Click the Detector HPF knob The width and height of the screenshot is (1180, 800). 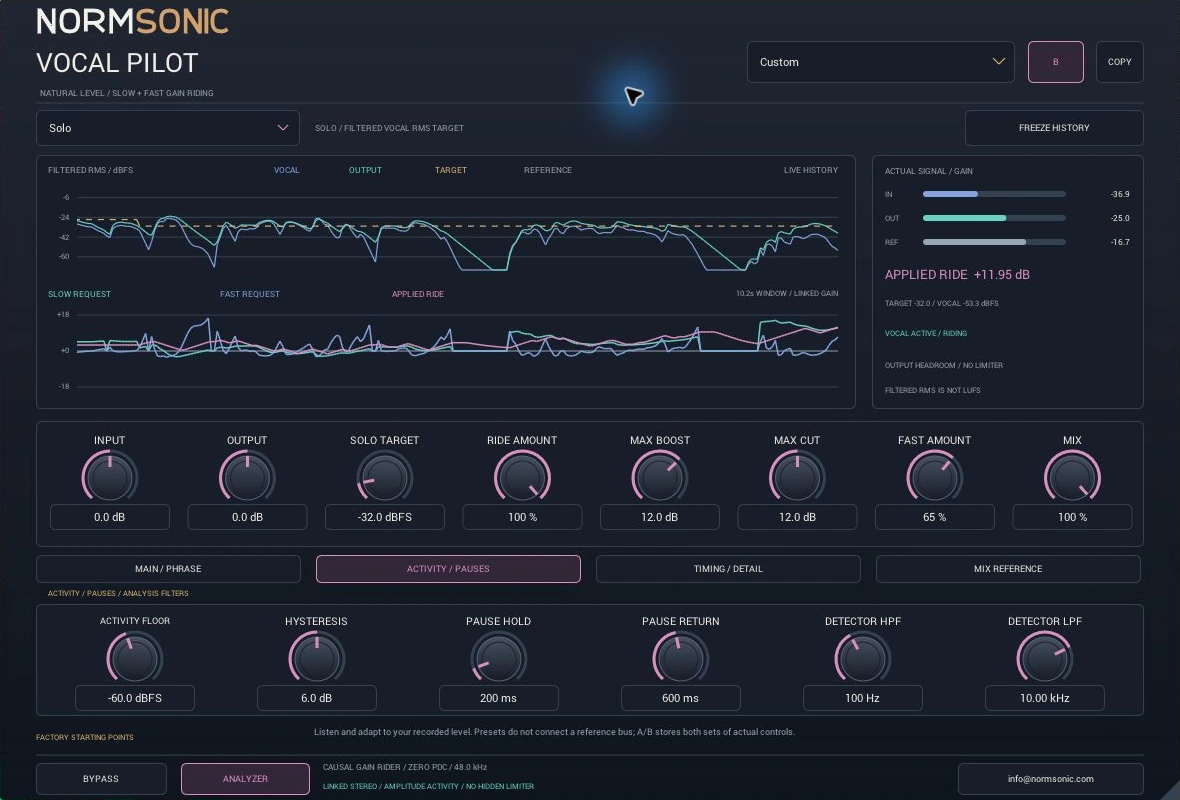[x=862, y=659]
